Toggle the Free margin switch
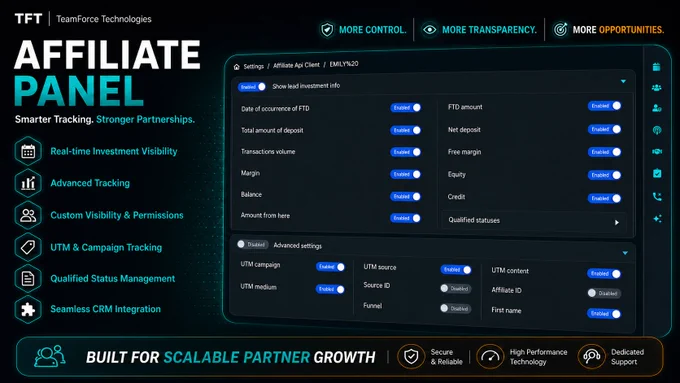The width and height of the screenshot is (680, 383). [x=605, y=152]
